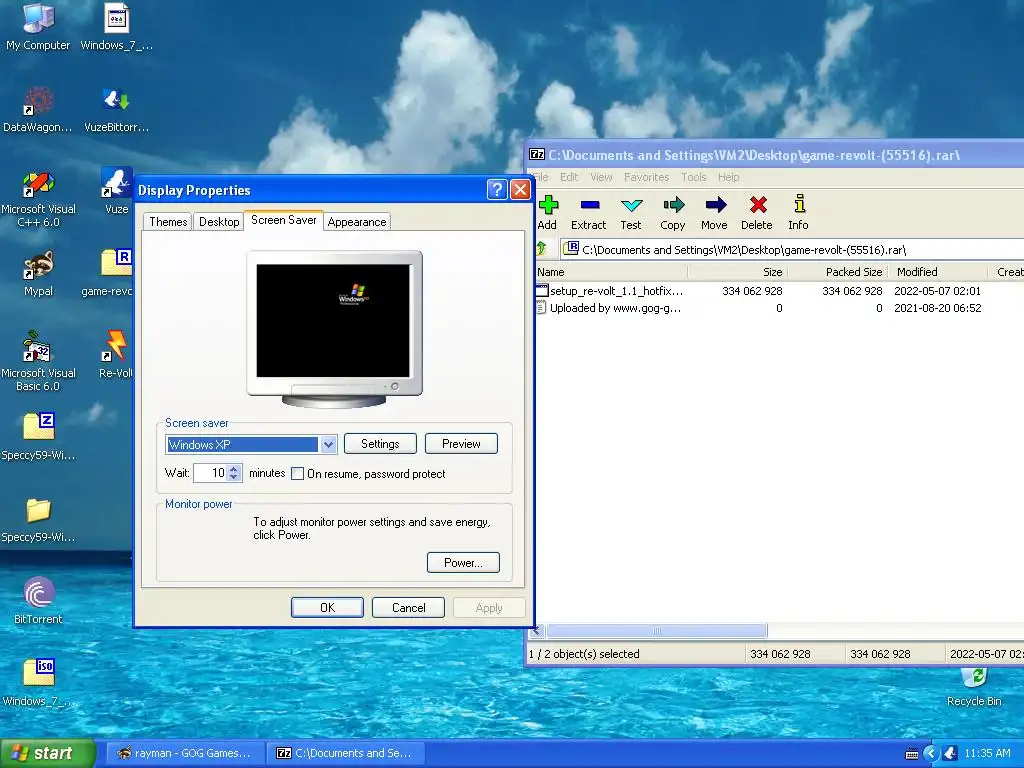Switch to C:\Documents and Se... taskbar button
1024x768 pixels.
click(x=347, y=753)
